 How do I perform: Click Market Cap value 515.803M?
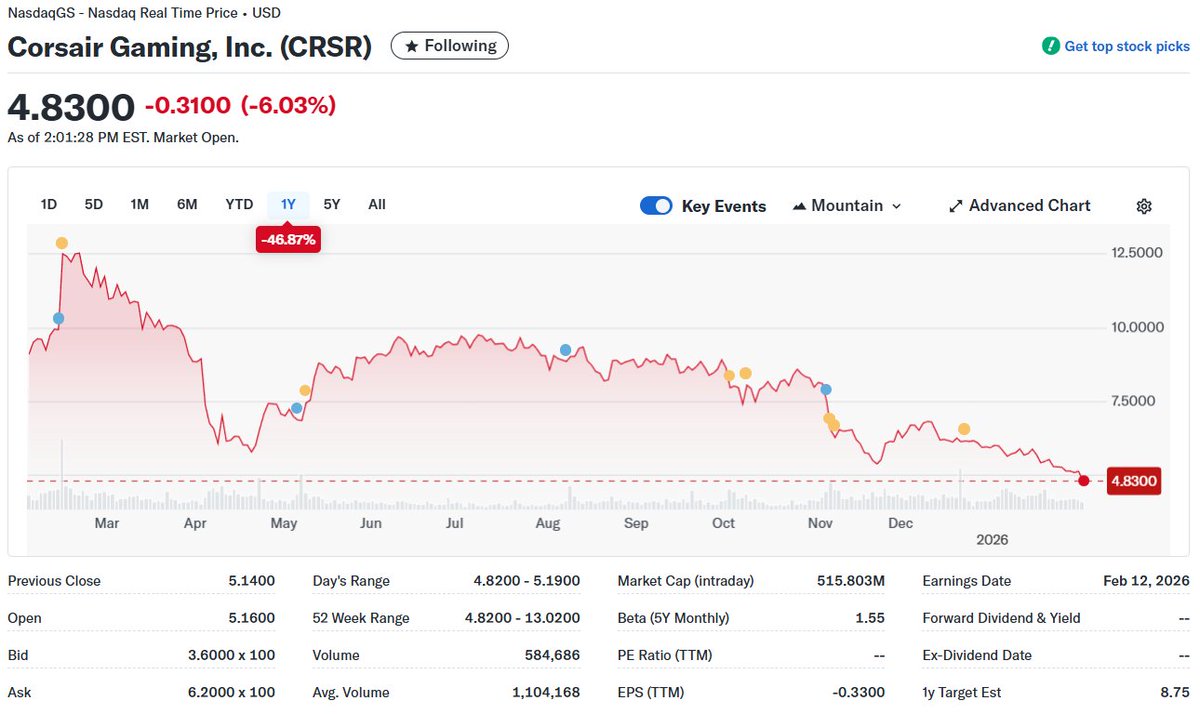851,581
